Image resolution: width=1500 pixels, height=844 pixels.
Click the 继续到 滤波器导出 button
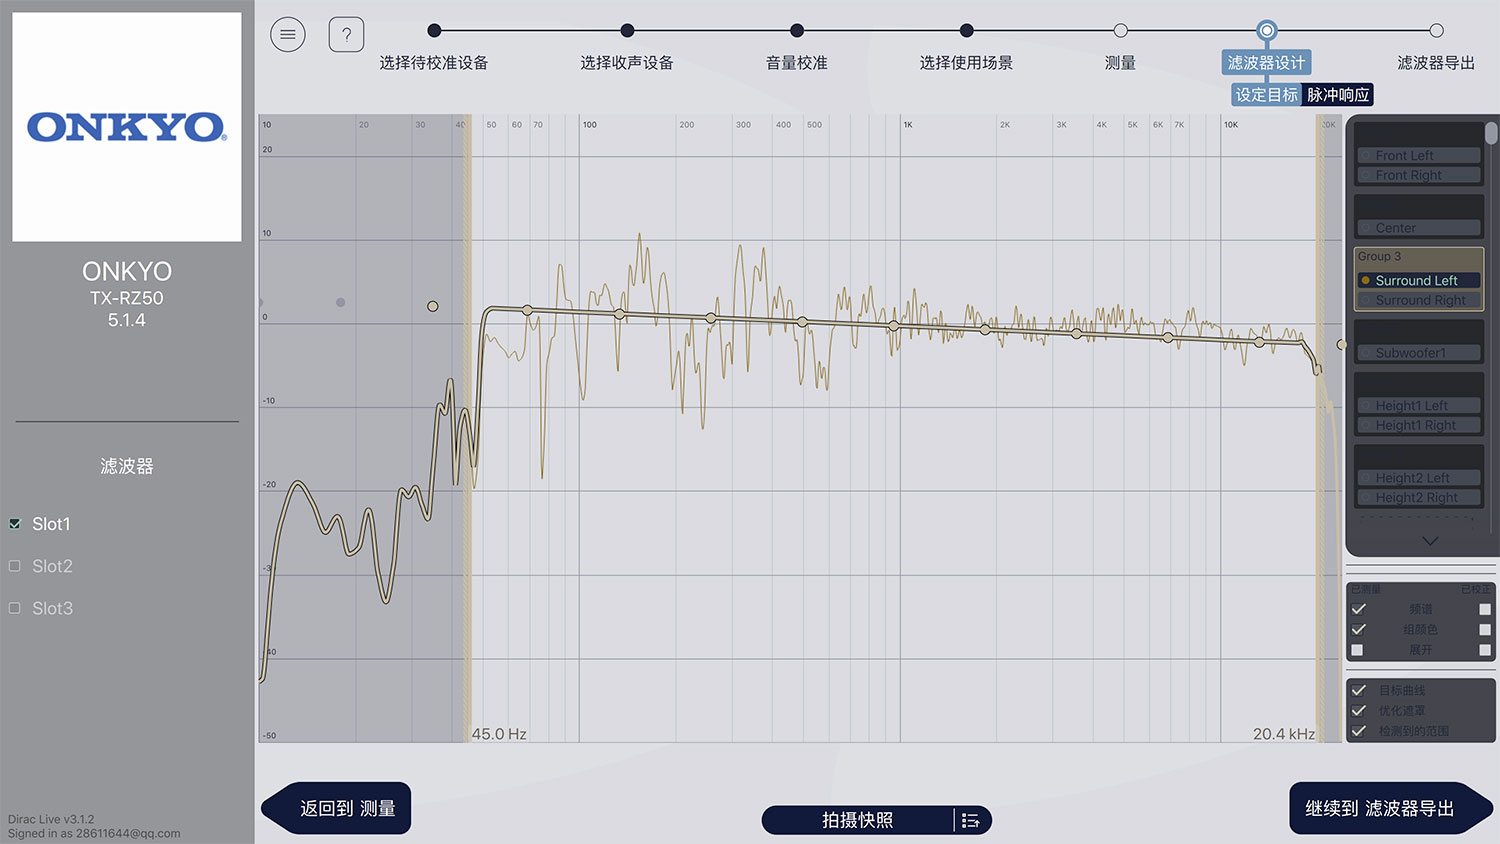coord(1378,808)
